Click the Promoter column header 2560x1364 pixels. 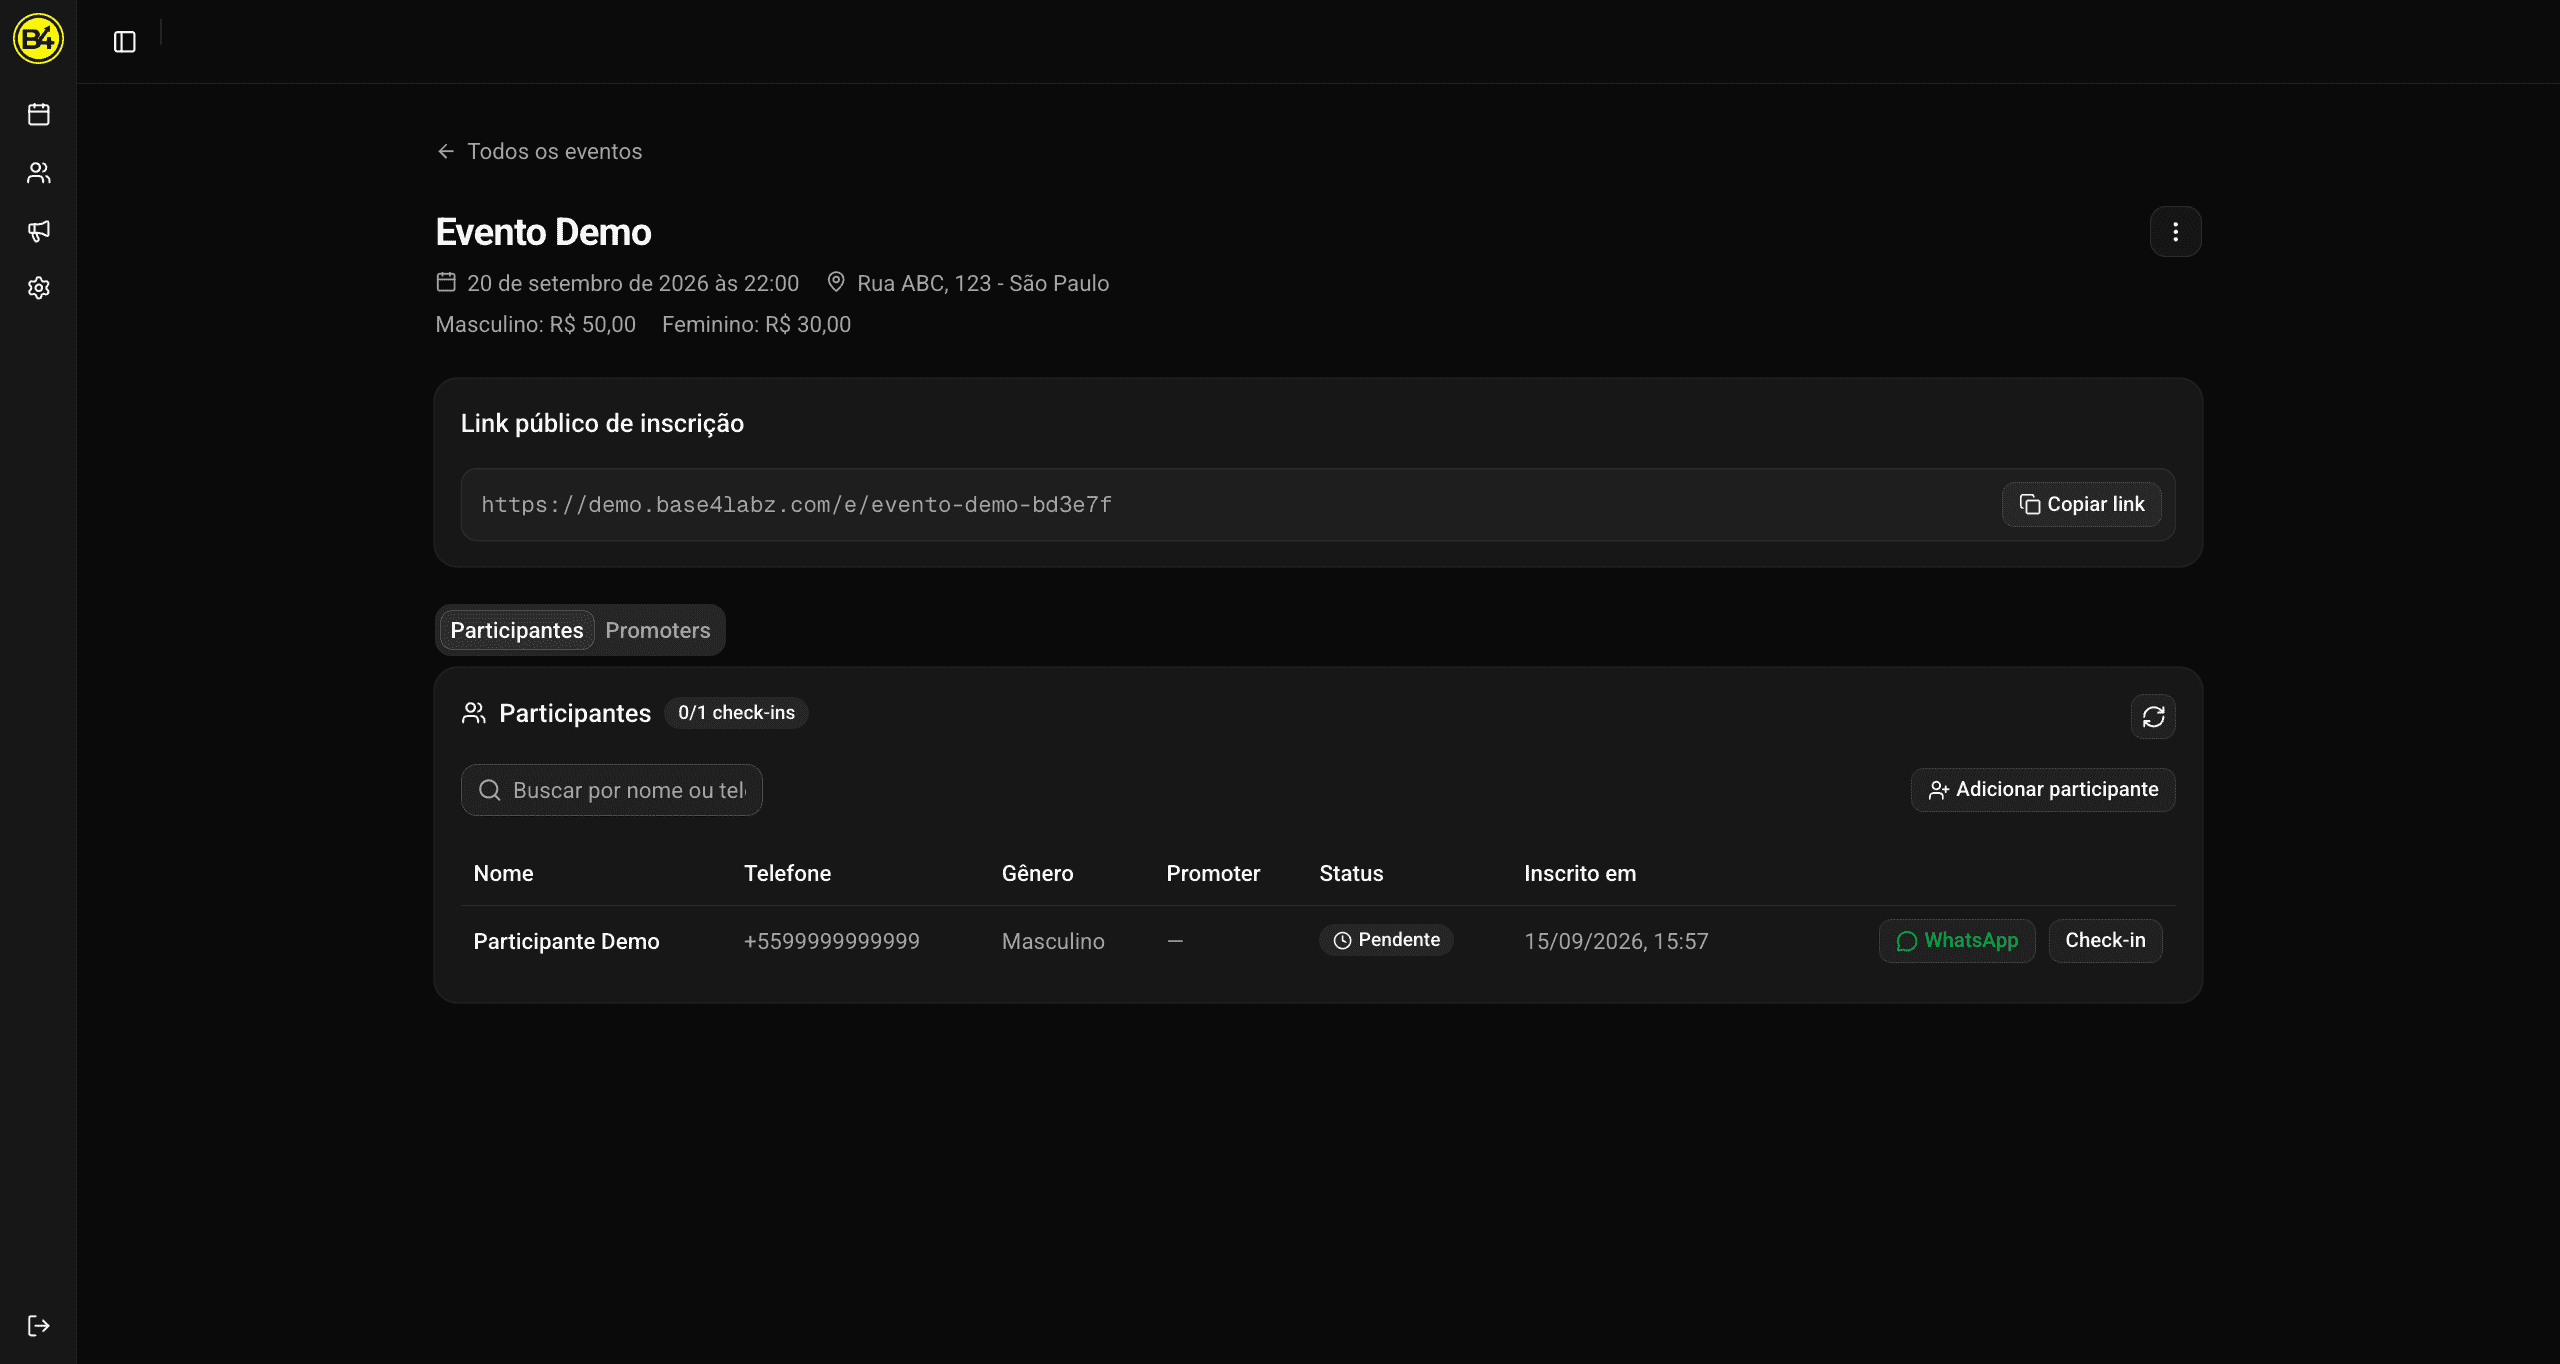1213,873
